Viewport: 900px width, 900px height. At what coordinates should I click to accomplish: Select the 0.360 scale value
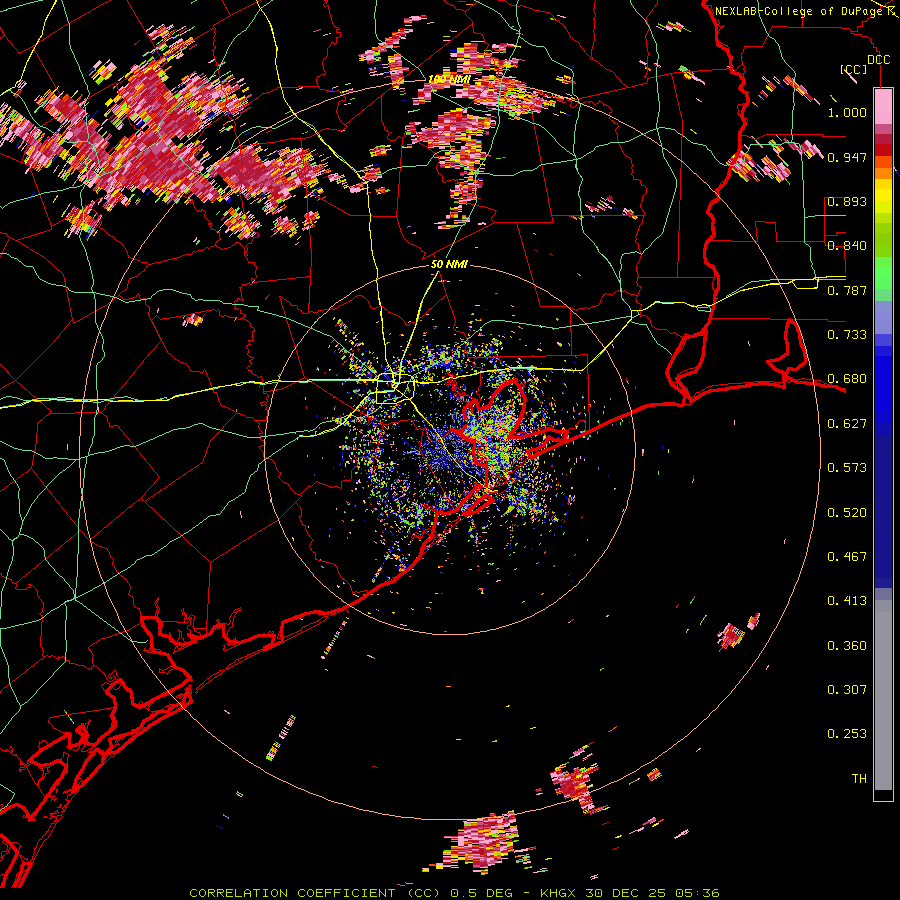(847, 646)
